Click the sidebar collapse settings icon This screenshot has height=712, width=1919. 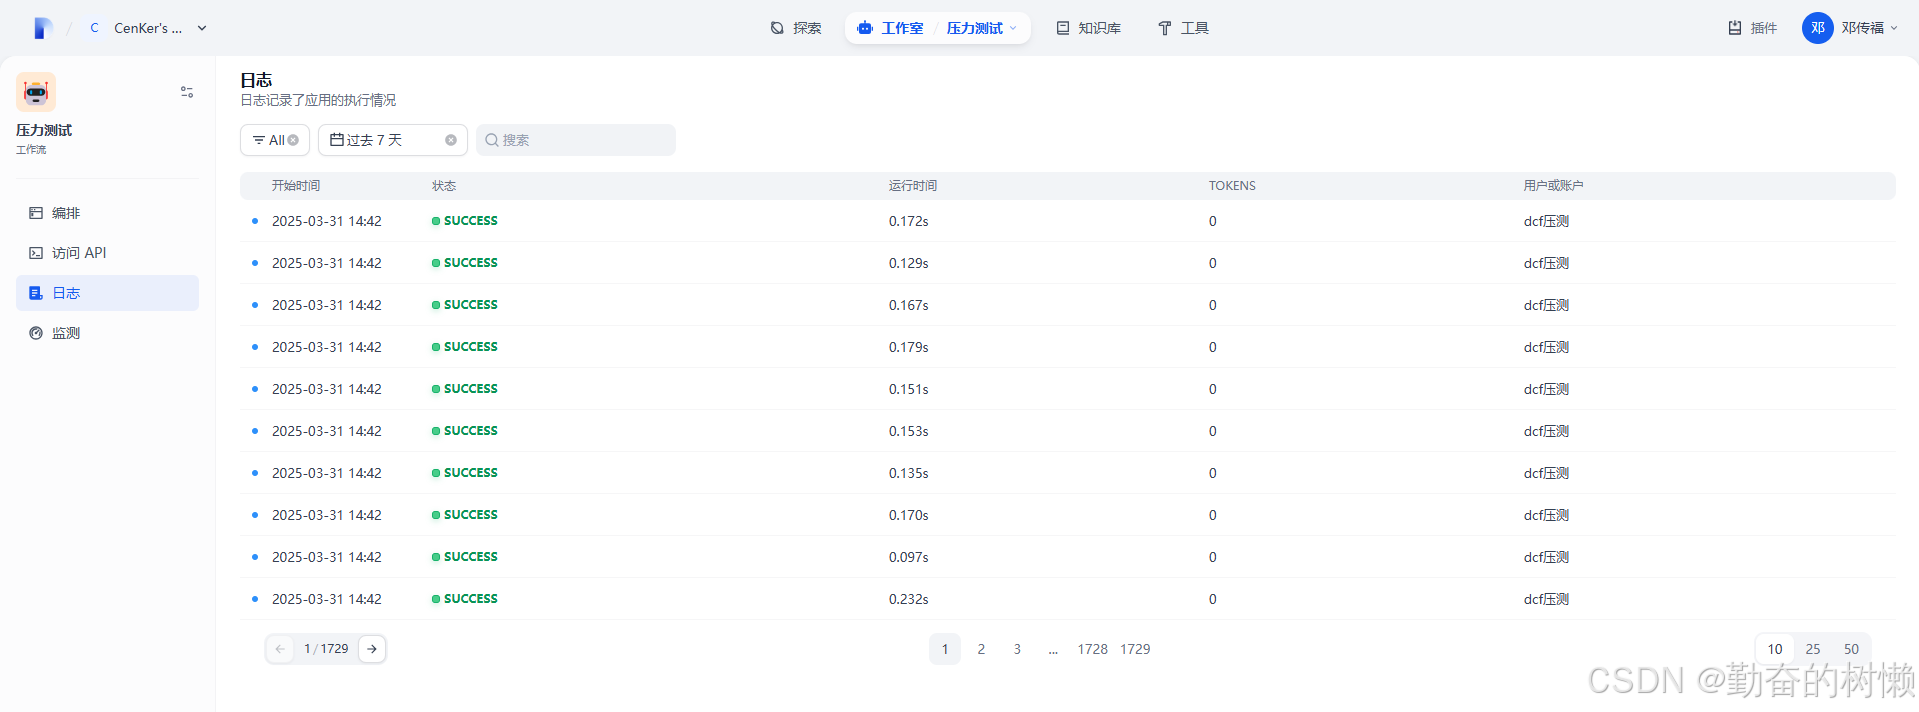187,92
